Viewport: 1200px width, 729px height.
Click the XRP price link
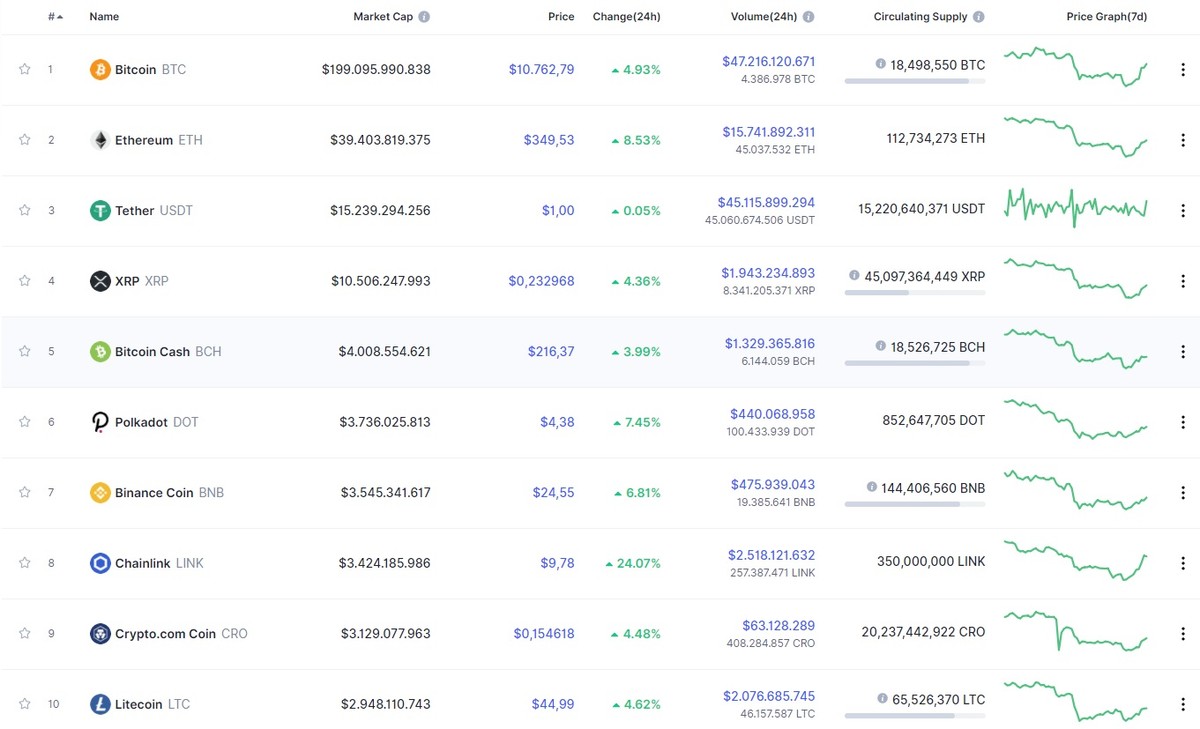(x=541, y=281)
